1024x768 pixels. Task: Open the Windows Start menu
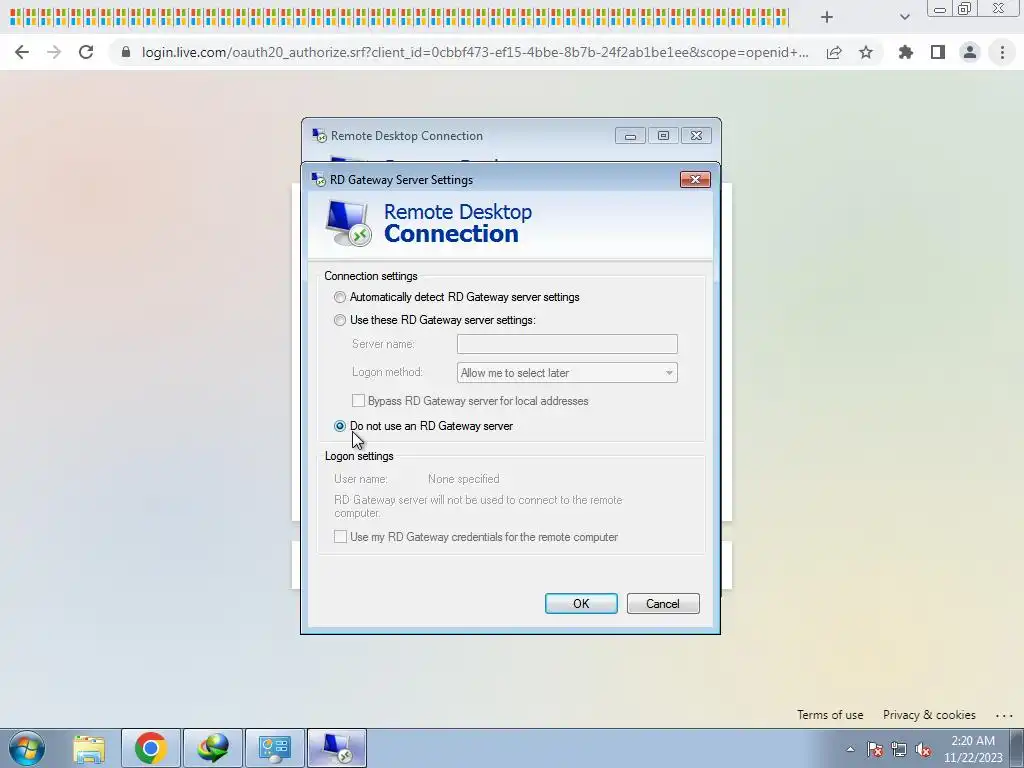tap(27, 748)
